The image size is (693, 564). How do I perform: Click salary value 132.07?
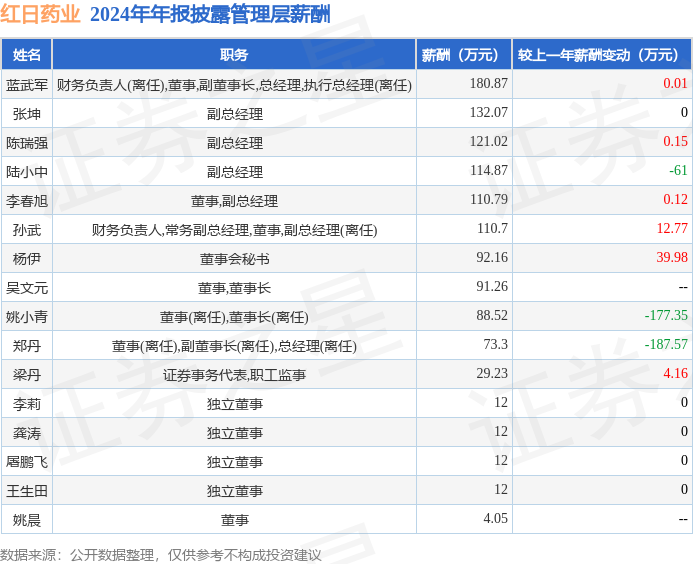pos(488,112)
